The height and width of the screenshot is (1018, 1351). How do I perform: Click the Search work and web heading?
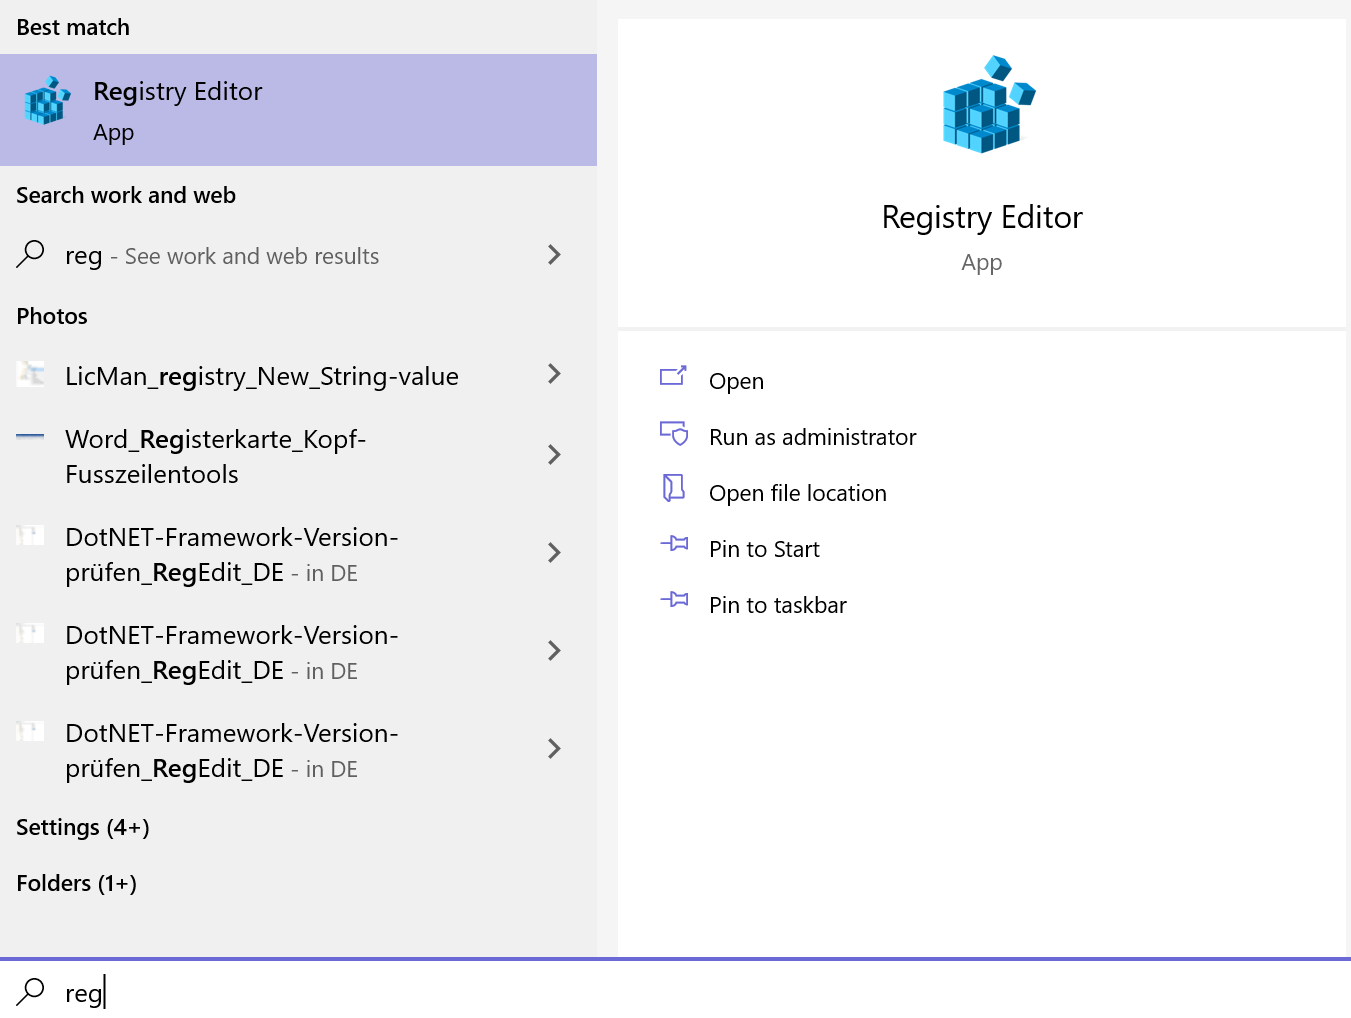126,195
